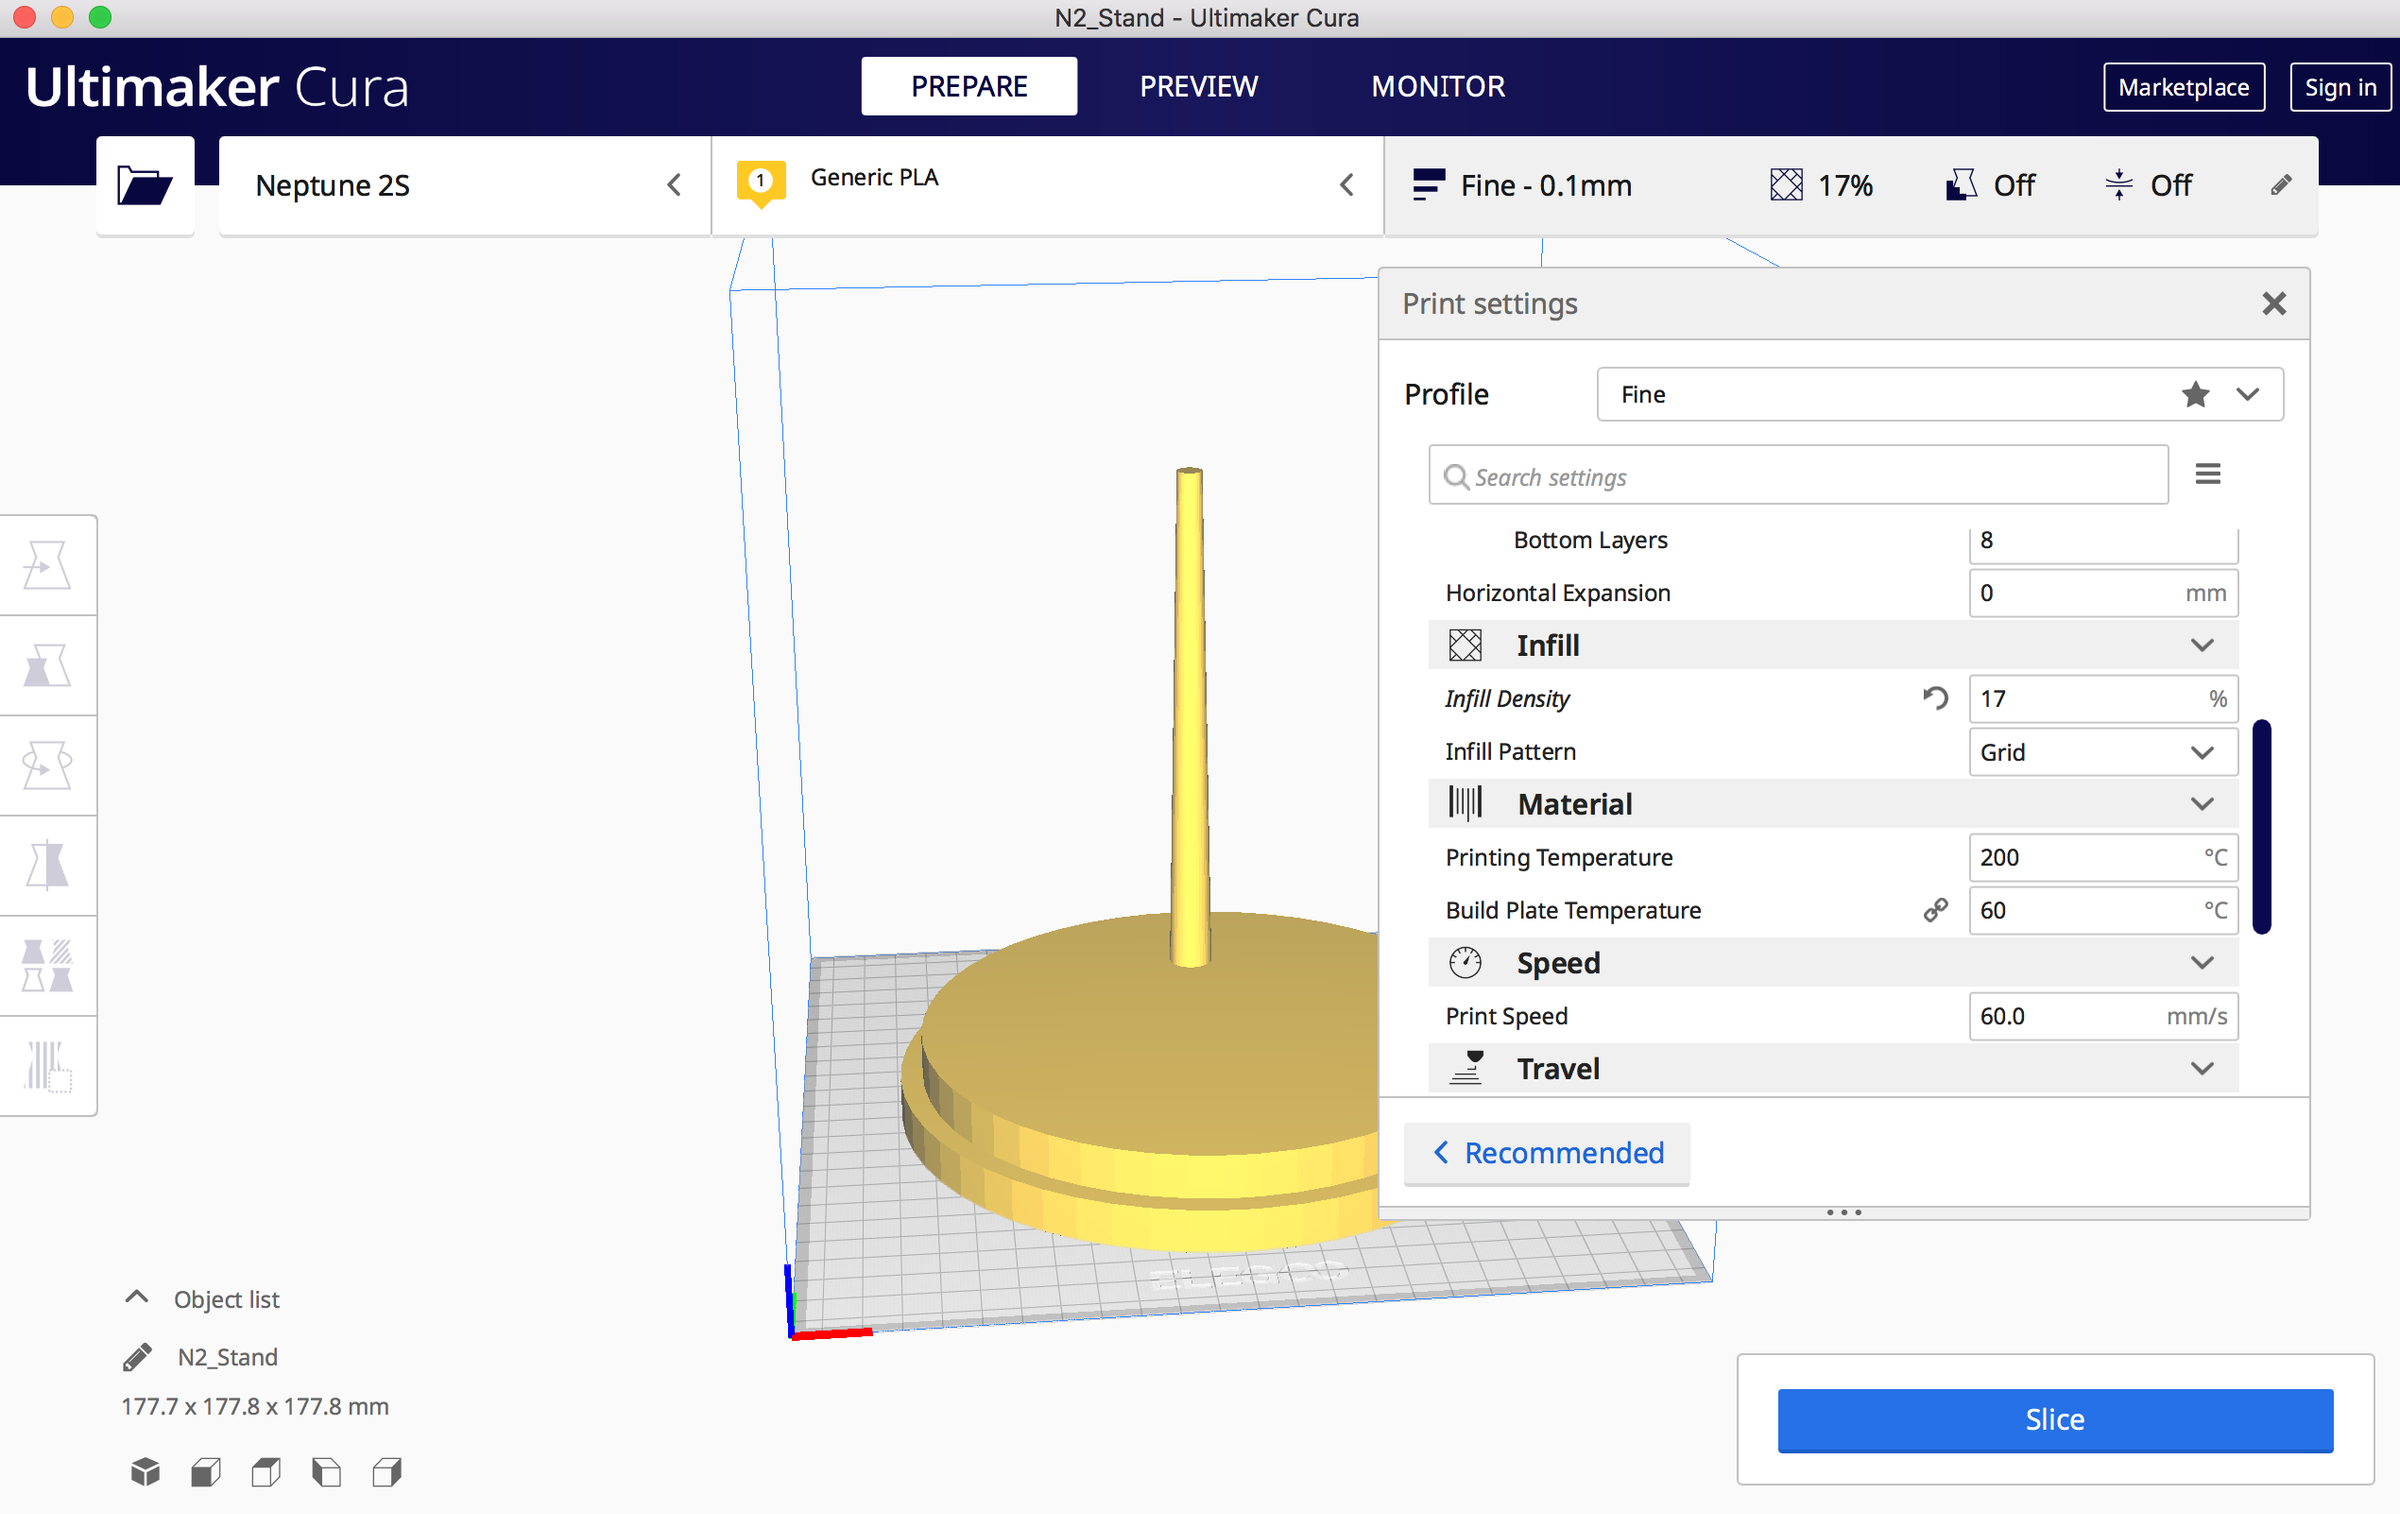The image size is (2400, 1514).
Task: Collapse the Object list panel
Action: click(x=137, y=1298)
